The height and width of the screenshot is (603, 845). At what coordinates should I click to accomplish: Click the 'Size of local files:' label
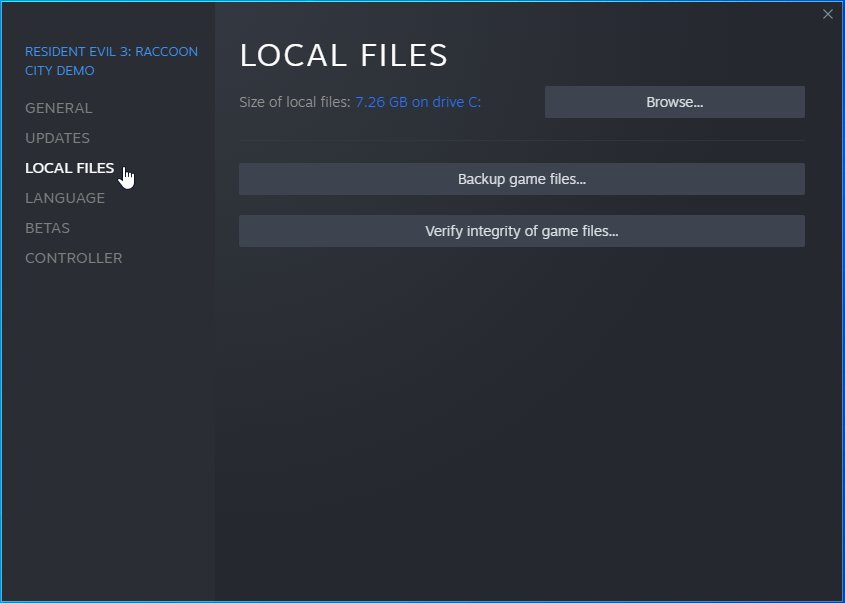tap(295, 102)
